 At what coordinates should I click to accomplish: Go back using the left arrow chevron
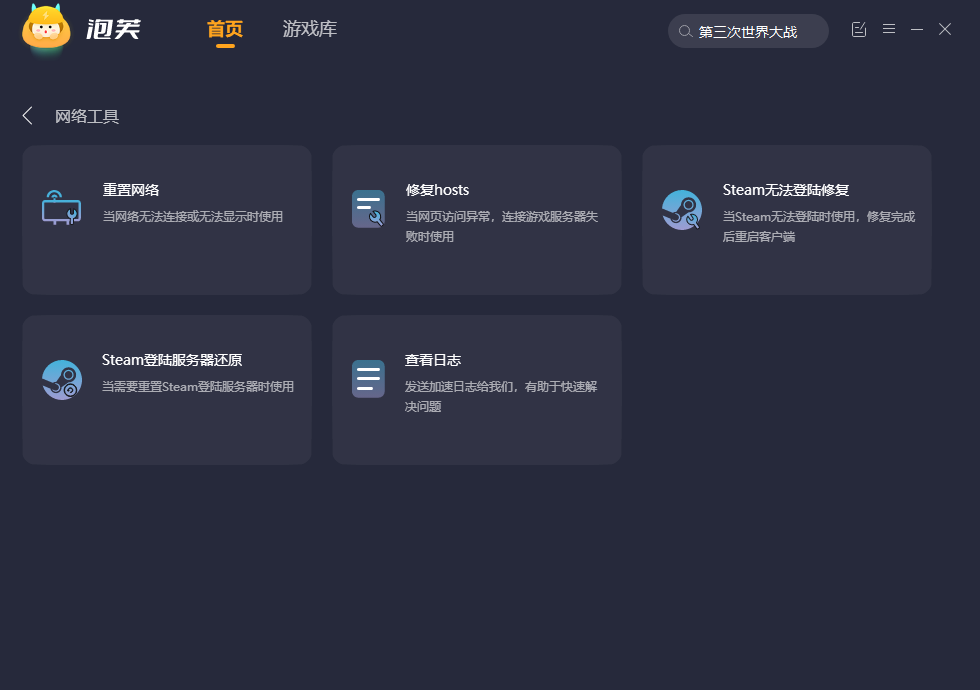(x=28, y=116)
